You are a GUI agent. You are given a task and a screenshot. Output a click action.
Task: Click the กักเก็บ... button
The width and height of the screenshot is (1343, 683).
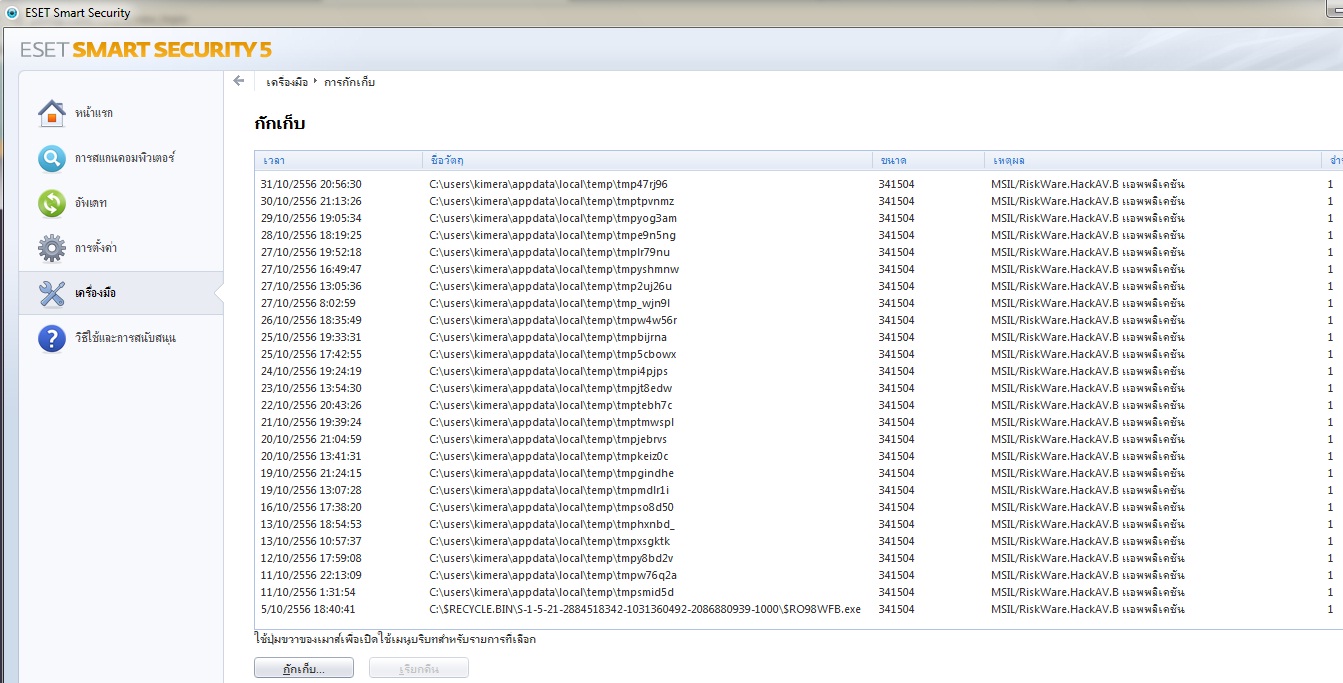304,668
